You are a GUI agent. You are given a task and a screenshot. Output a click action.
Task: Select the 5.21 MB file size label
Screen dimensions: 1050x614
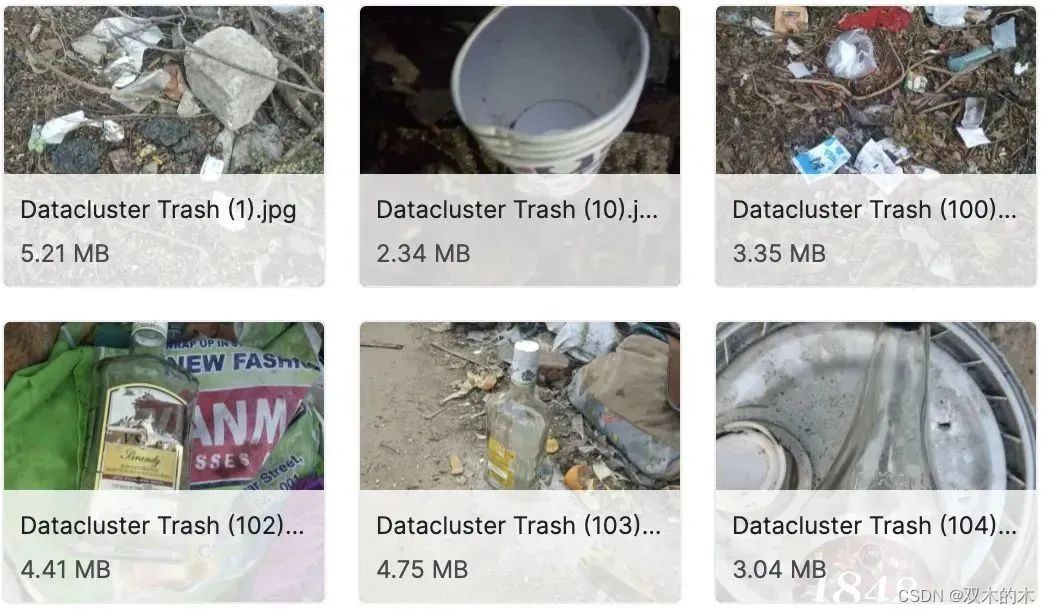pos(65,254)
